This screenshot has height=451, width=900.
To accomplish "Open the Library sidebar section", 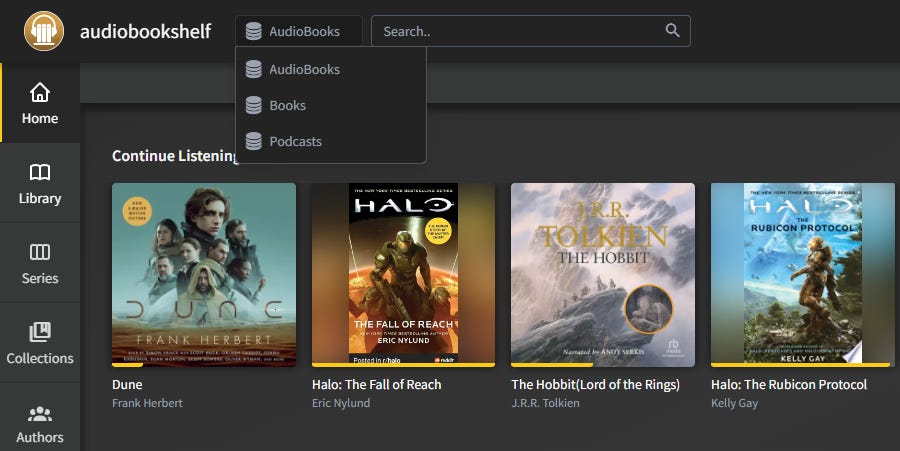I will click(x=40, y=183).
